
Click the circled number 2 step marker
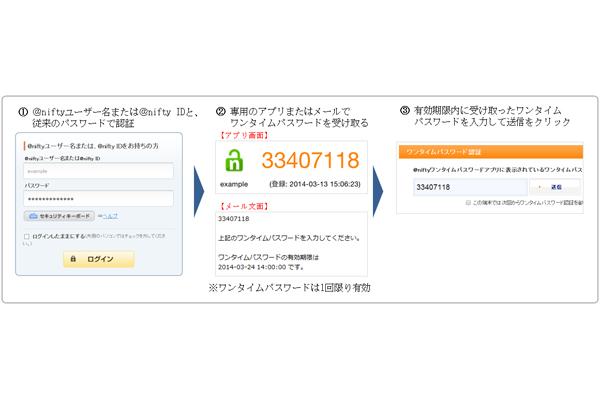[x=220, y=108]
